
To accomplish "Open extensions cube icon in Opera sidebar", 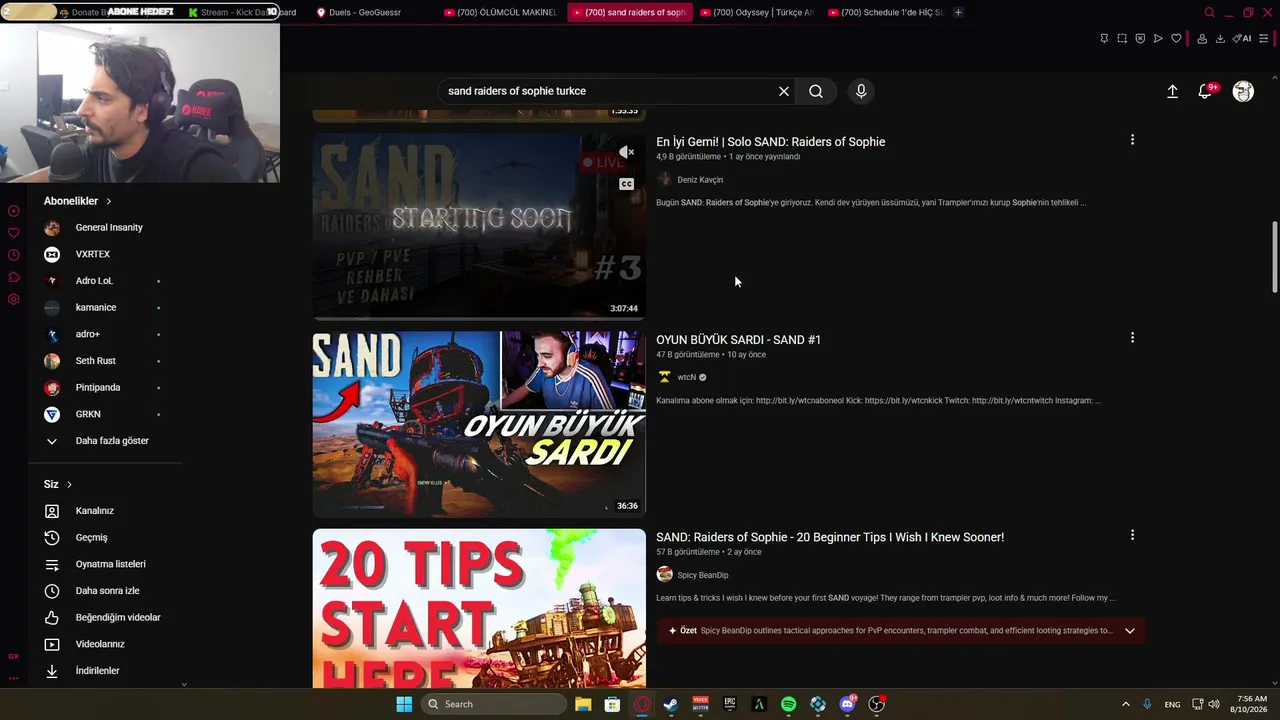I will tap(14, 277).
